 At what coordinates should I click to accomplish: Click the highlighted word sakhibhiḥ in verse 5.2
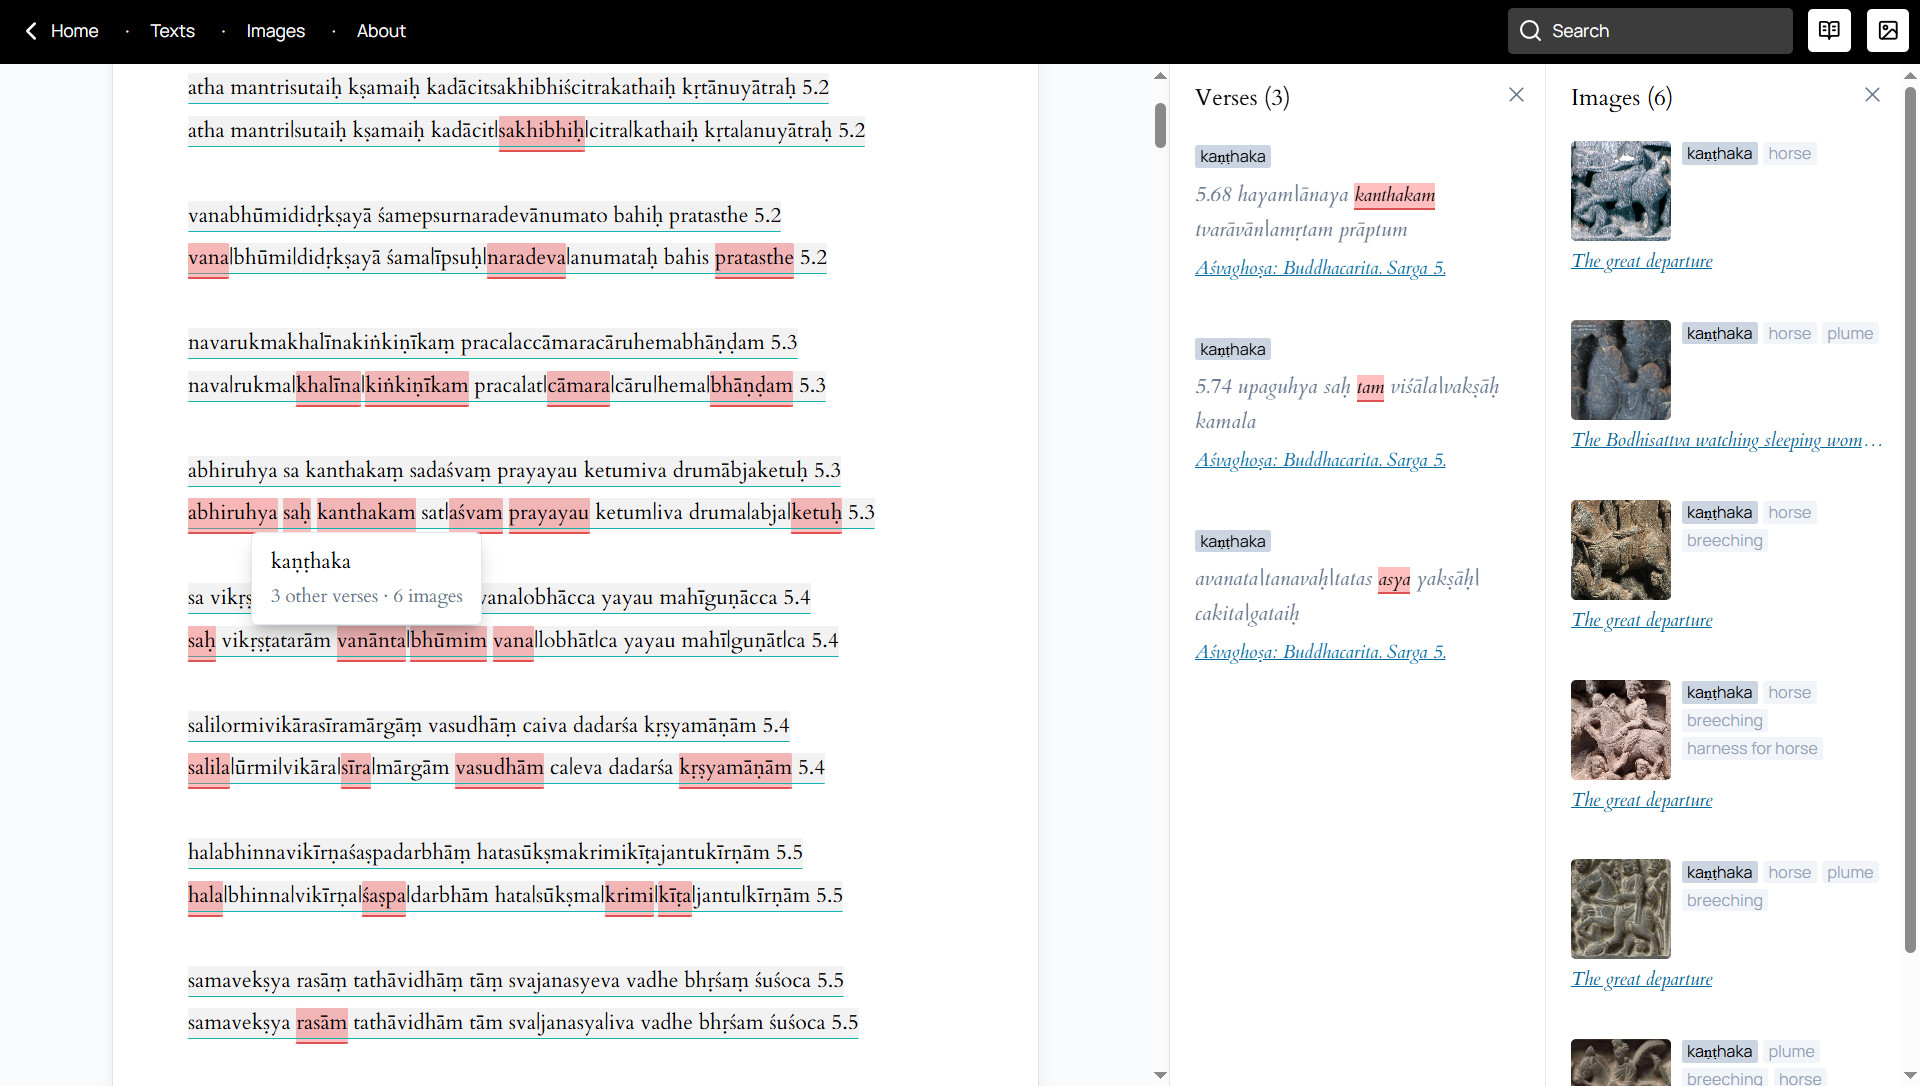click(541, 131)
